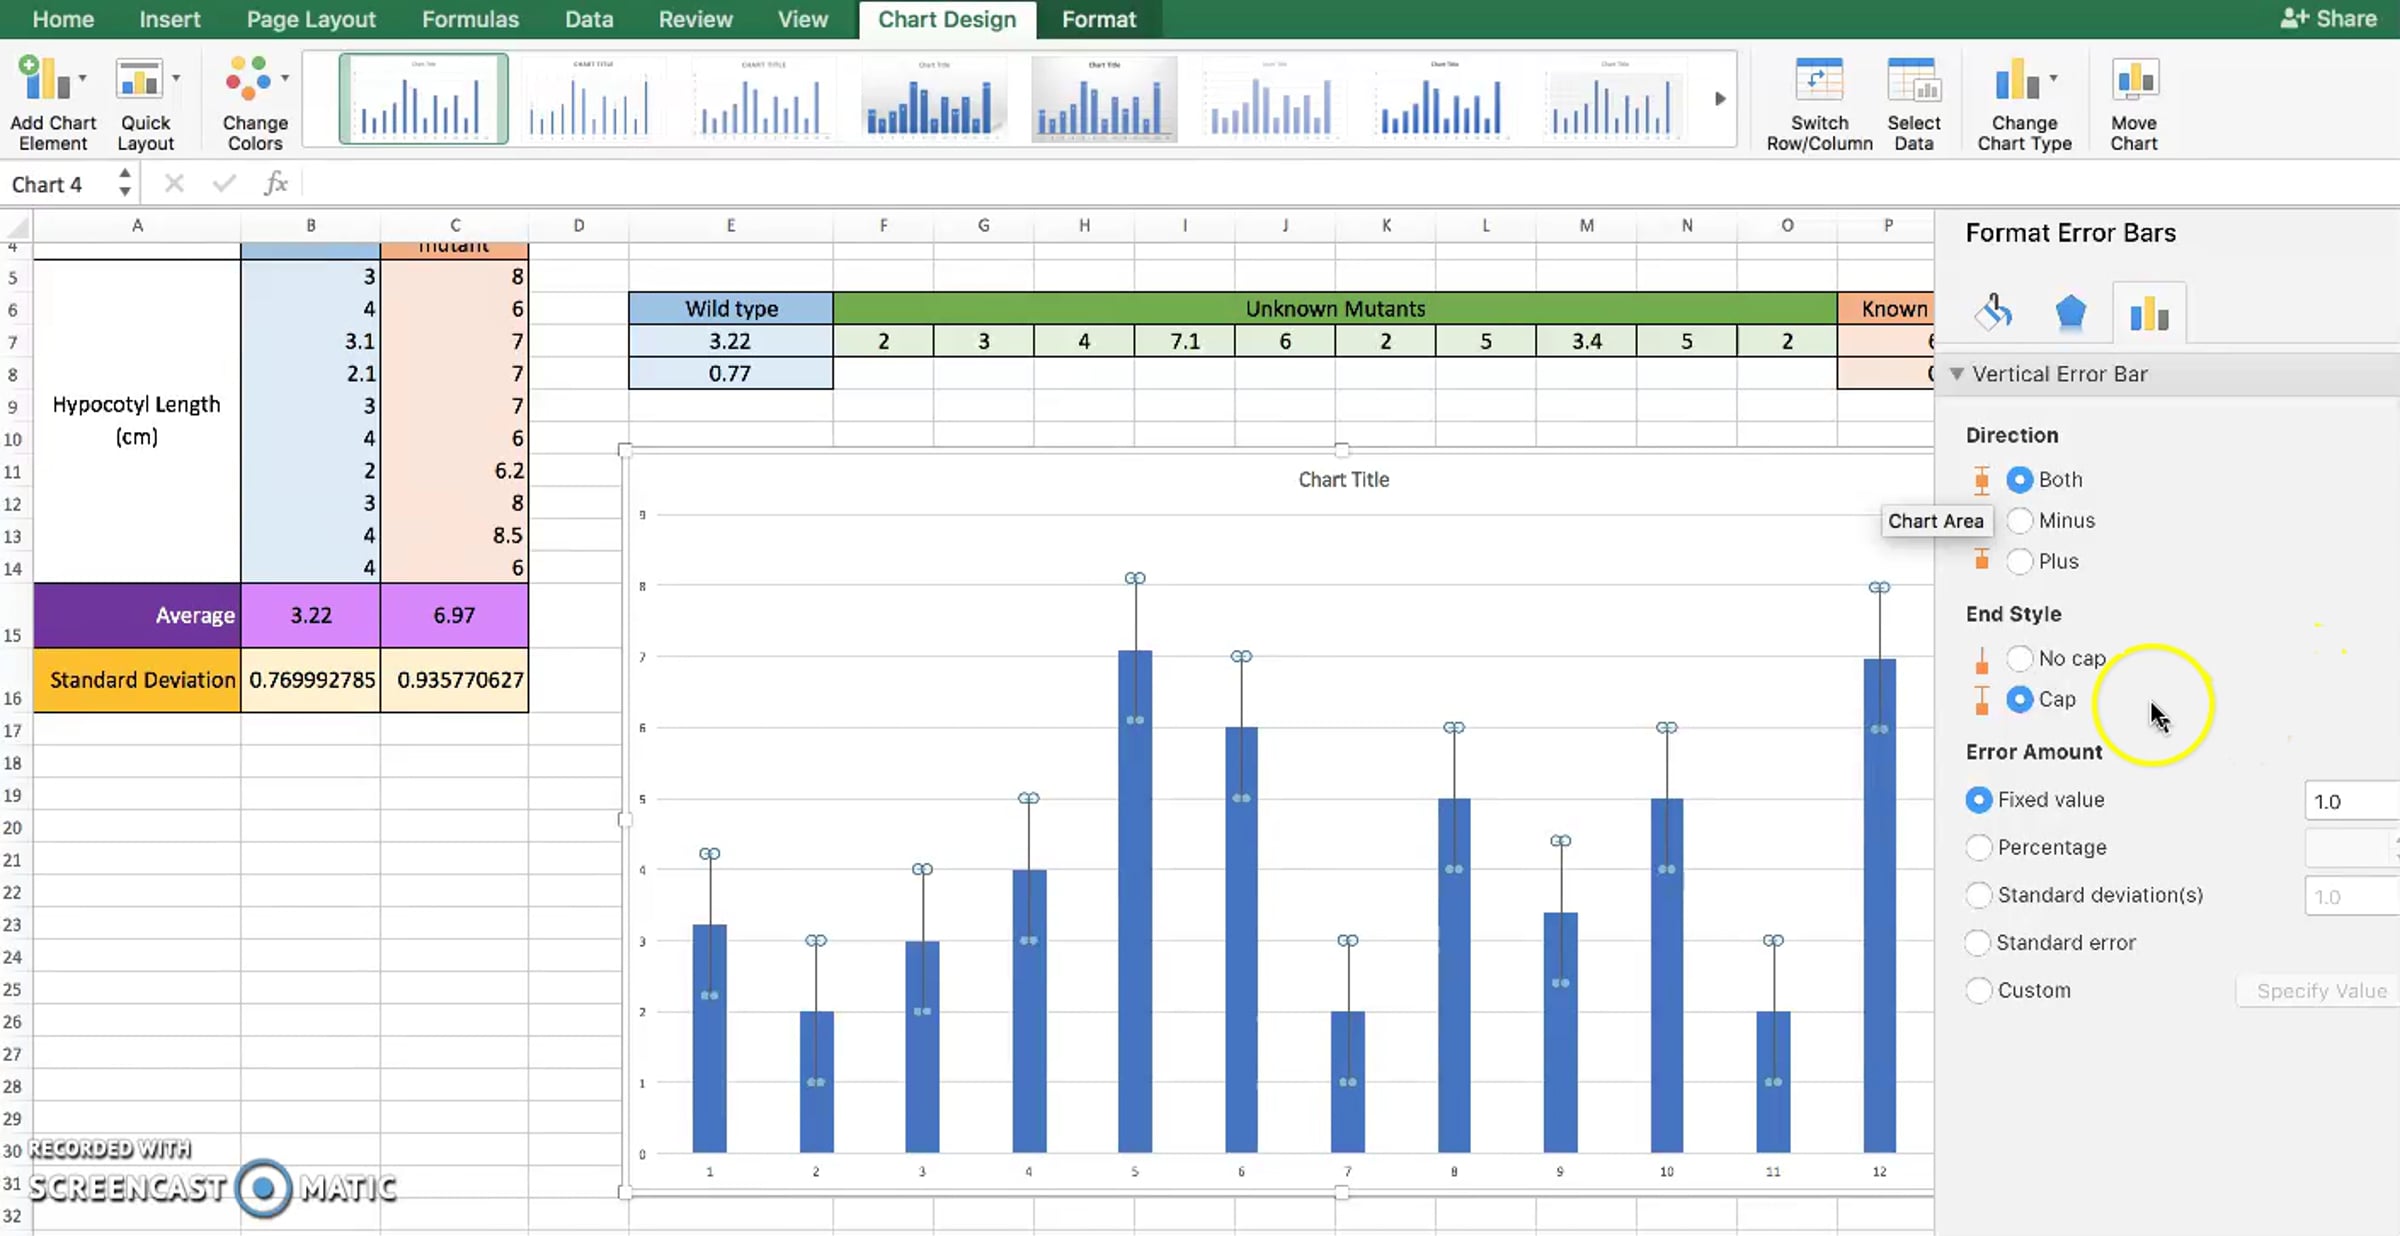Image resolution: width=2400 pixels, height=1236 pixels.
Task: Click the Share button
Action: coord(2328,19)
